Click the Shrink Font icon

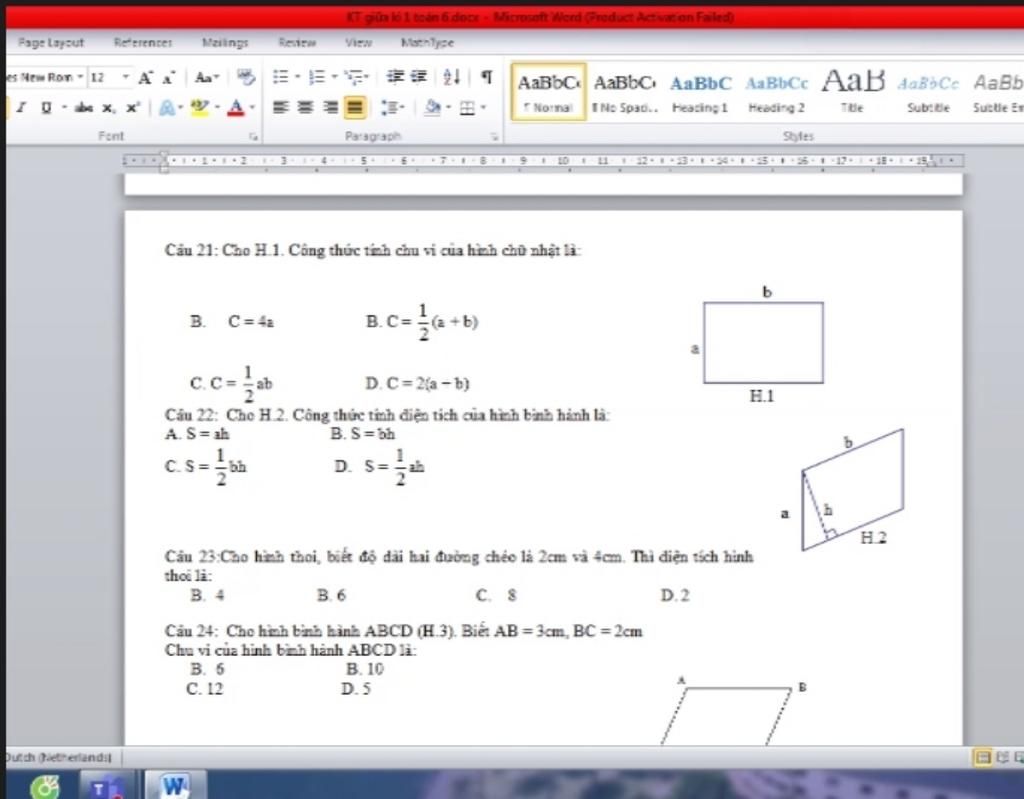tap(168, 78)
